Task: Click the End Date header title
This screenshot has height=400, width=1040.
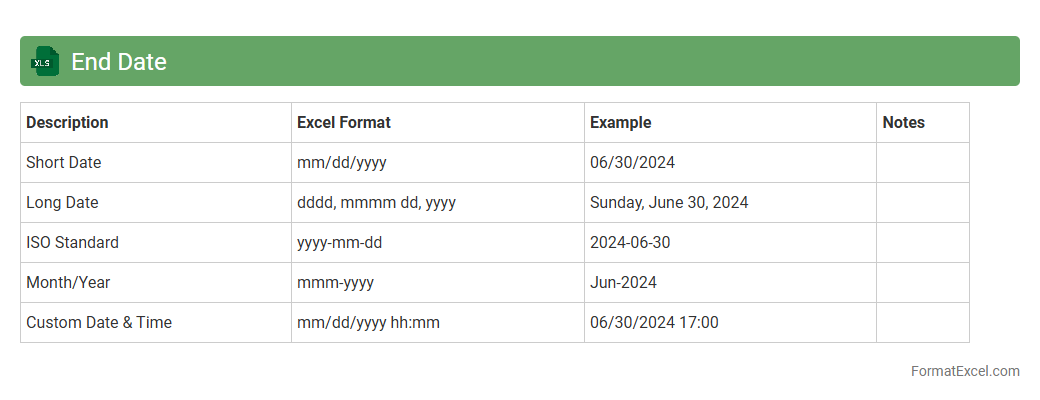Action: pyautogui.click(x=118, y=62)
